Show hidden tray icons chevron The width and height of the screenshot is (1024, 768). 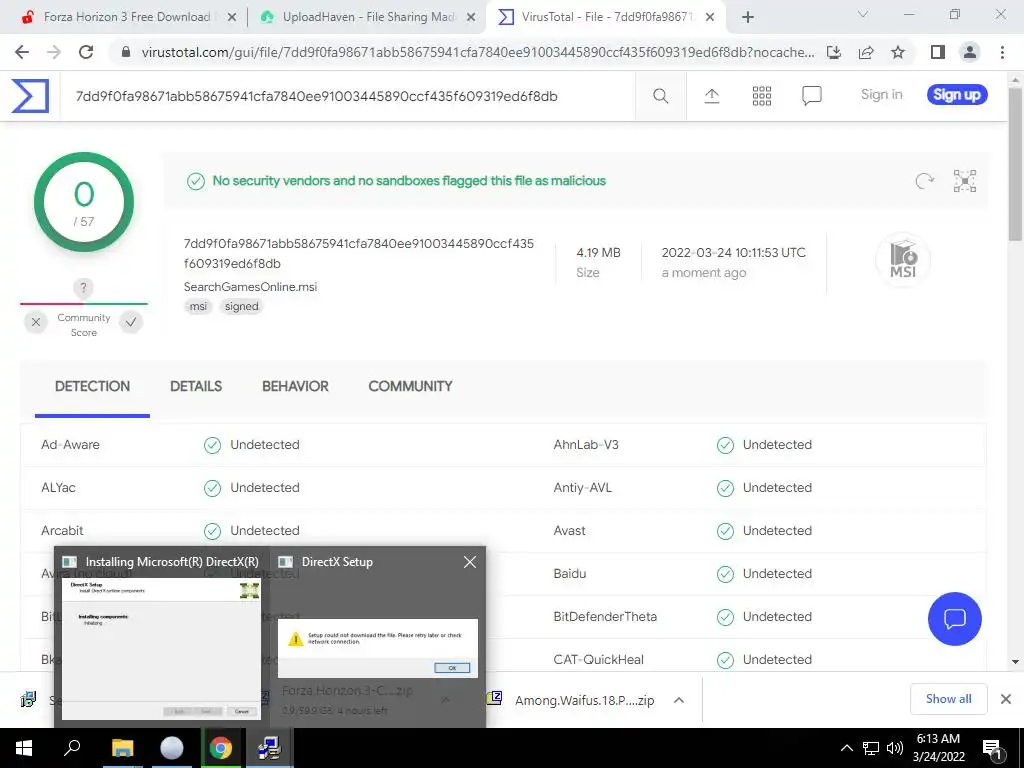point(846,748)
